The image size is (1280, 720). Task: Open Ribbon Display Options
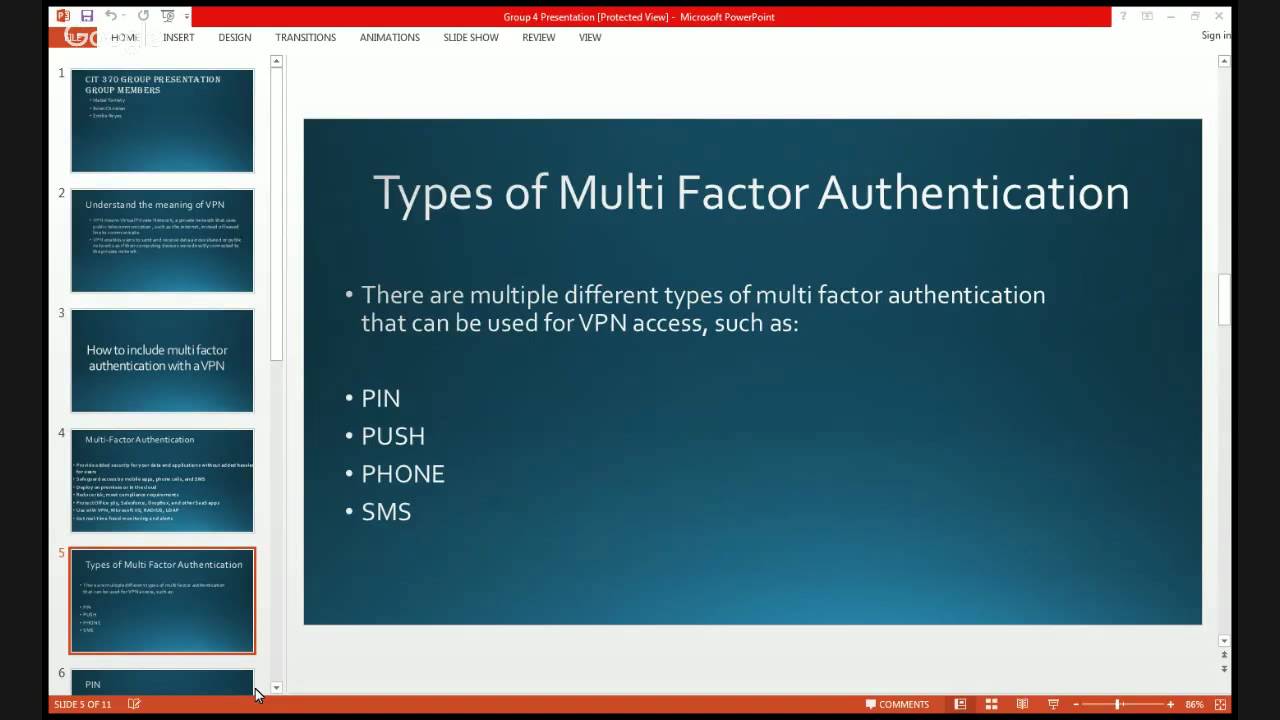(x=1147, y=16)
